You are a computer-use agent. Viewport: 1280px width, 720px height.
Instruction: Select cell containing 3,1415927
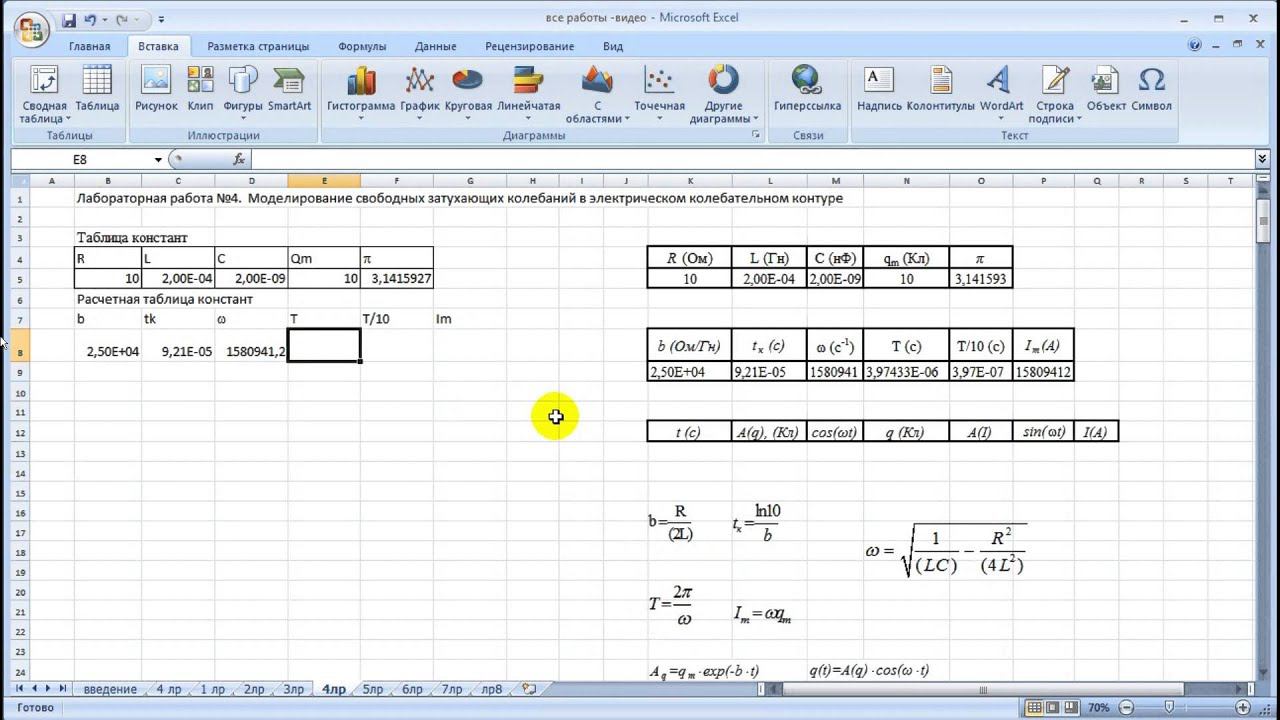pos(397,279)
